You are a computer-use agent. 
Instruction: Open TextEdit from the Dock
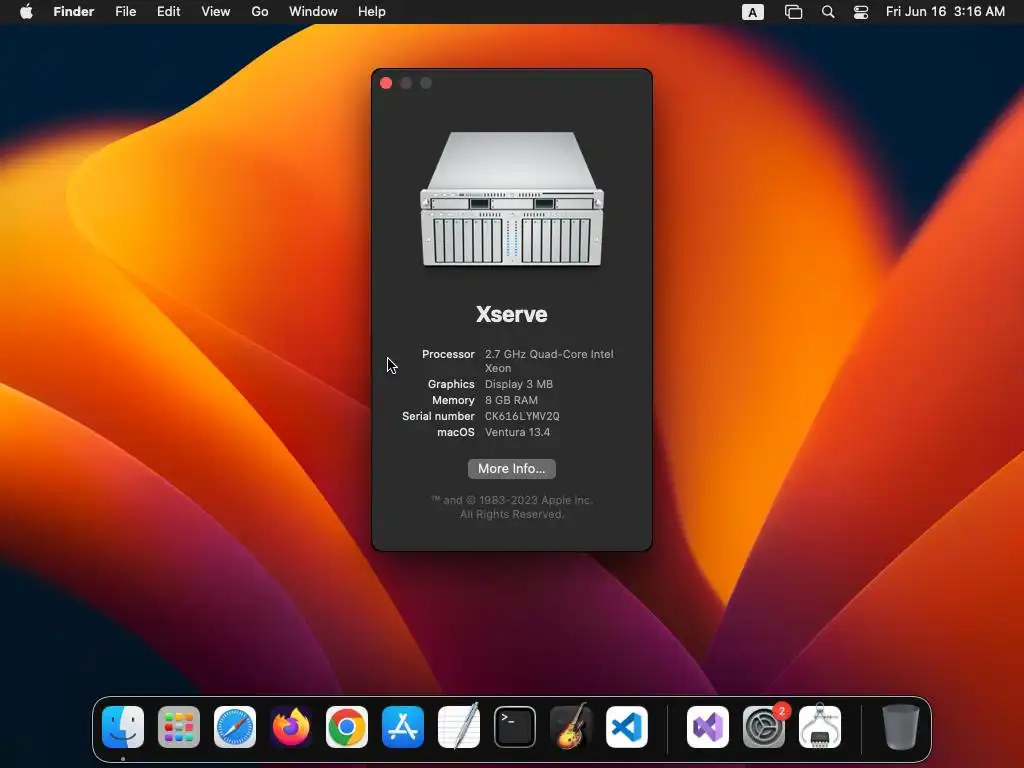click(x=459, y=727)
